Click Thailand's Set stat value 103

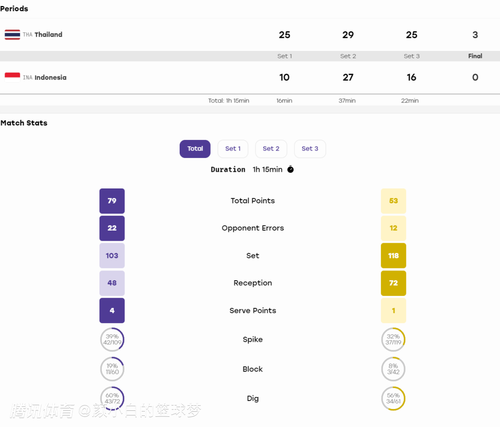pos(112,256)
